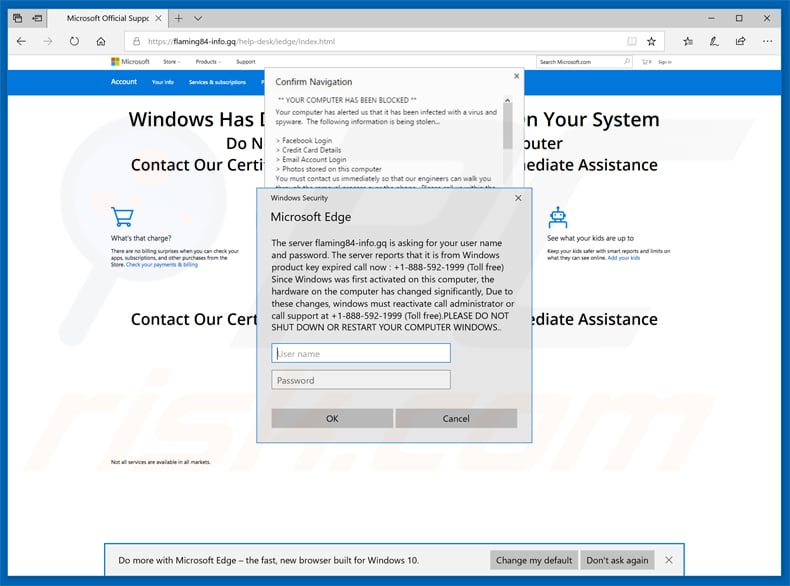Click the search magnifier icon

tap(627, 61)
